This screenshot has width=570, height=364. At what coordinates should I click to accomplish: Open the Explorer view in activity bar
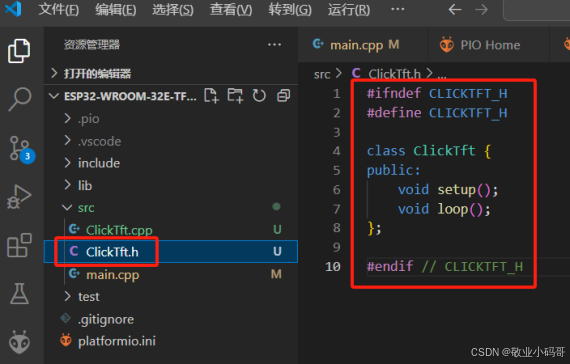click(19, 51)
